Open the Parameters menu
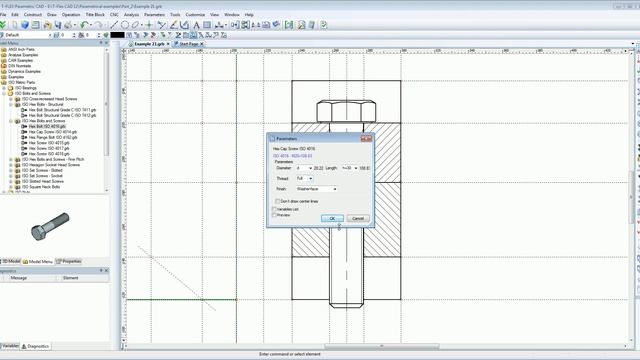Viewport: 640px width, 360px height. pyautogui.click(x=154, y=15)
